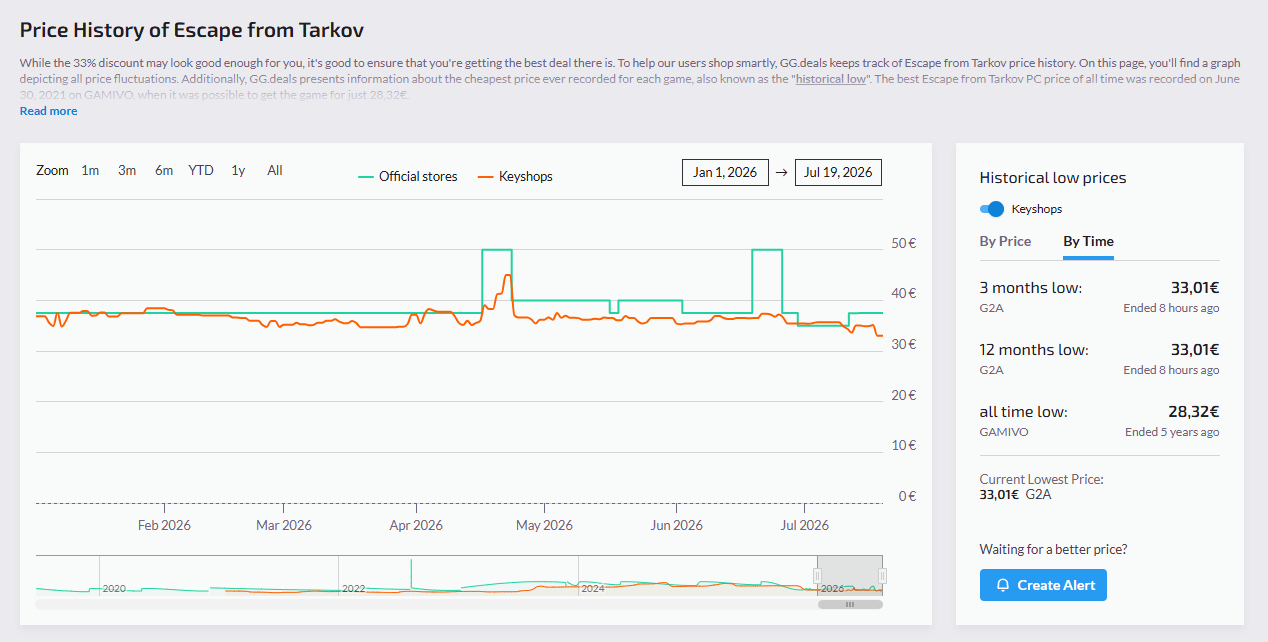Click the bell icon on Create Alert

coord(1003,585)
